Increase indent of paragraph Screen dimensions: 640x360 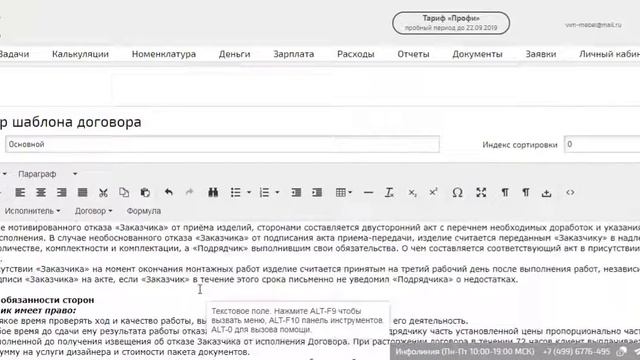(317, 192)
